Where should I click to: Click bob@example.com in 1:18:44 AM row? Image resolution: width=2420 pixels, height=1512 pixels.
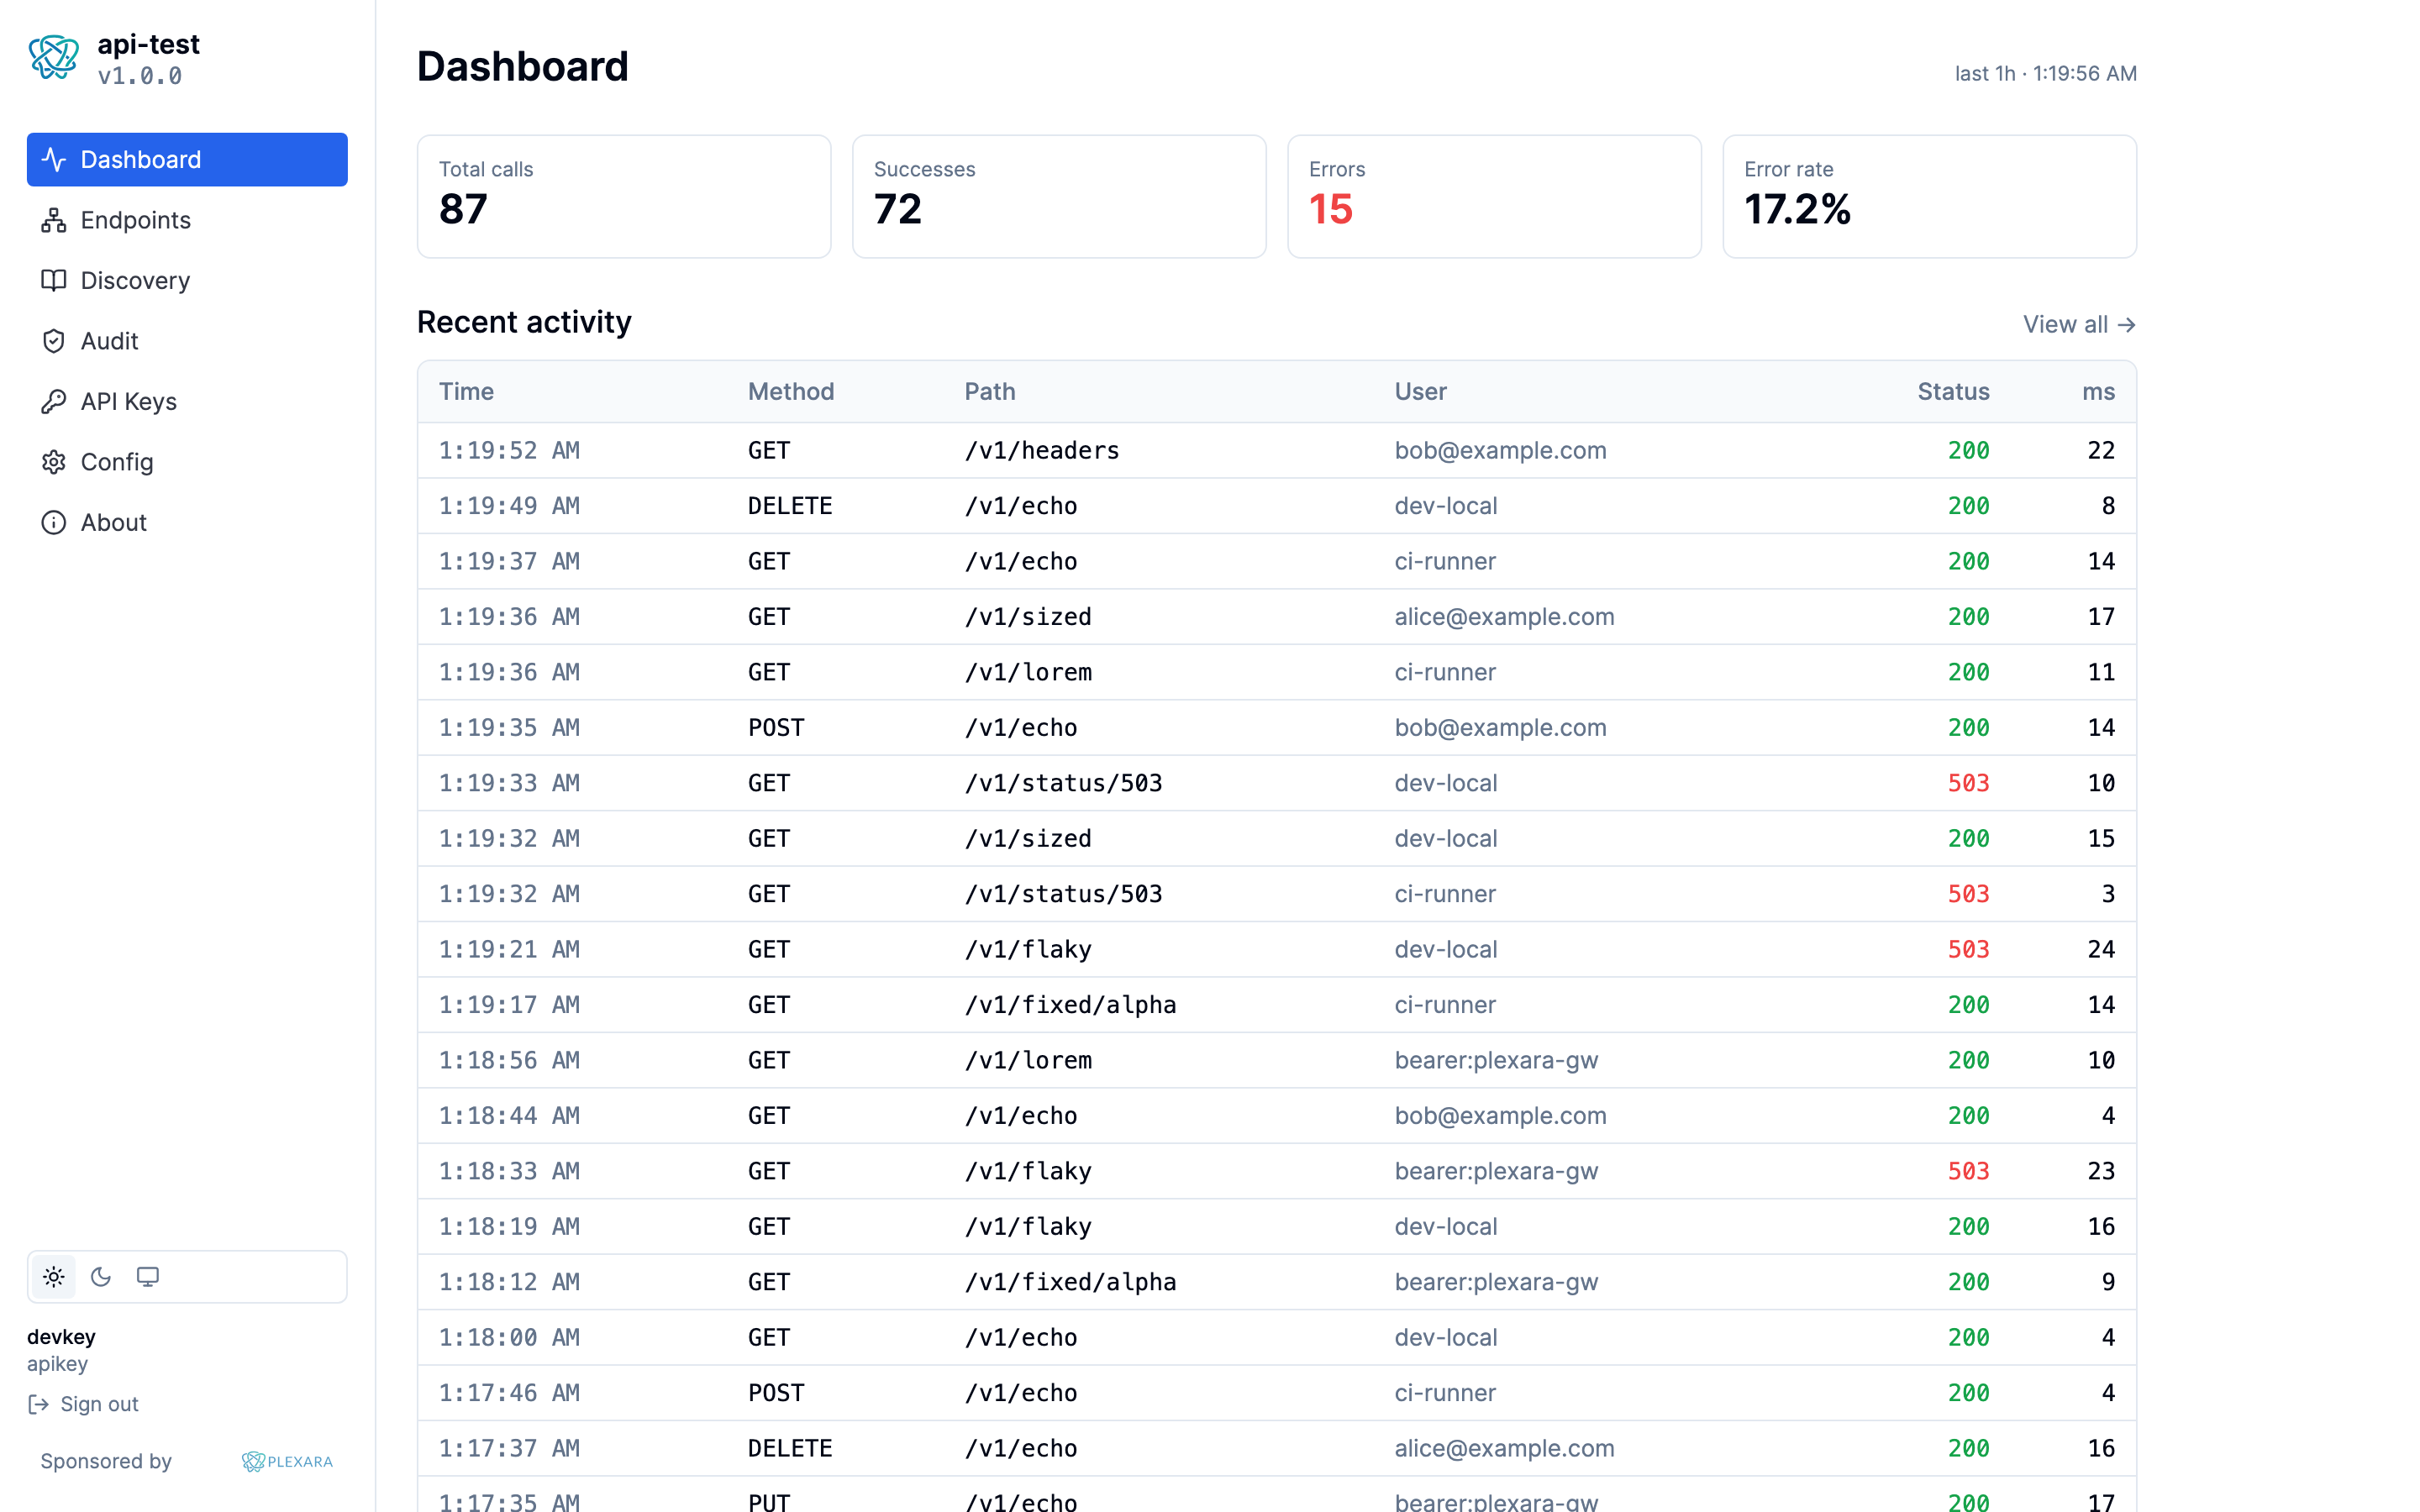[x=1500, y=1115]
